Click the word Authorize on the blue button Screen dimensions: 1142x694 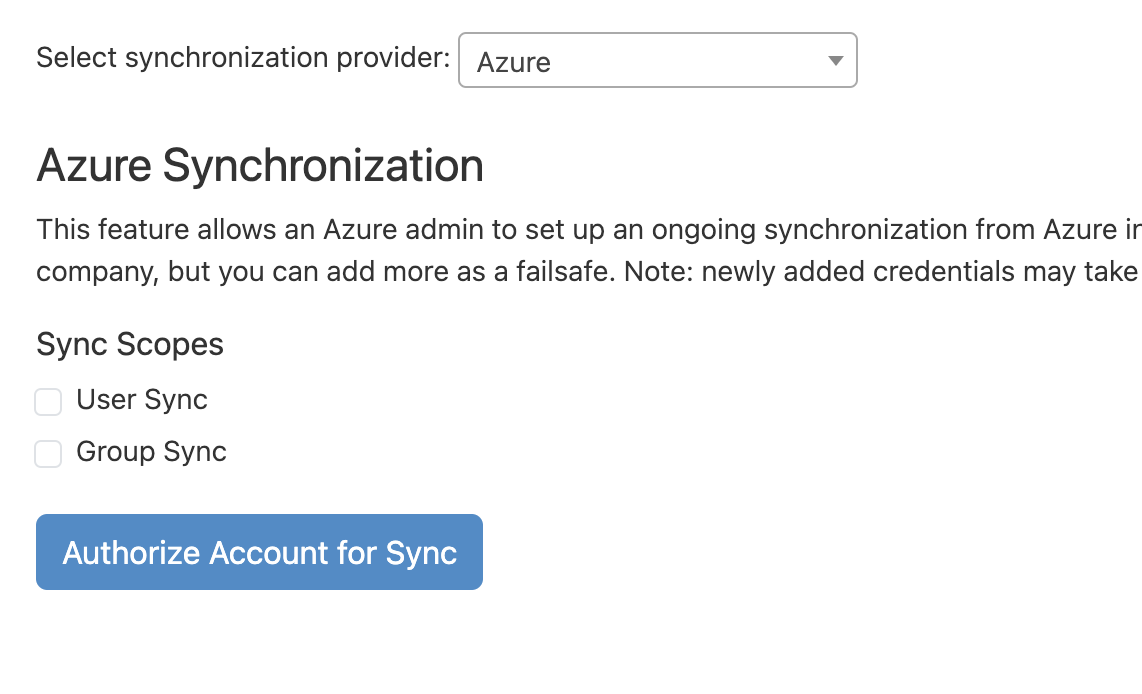(x=131, y=553)
